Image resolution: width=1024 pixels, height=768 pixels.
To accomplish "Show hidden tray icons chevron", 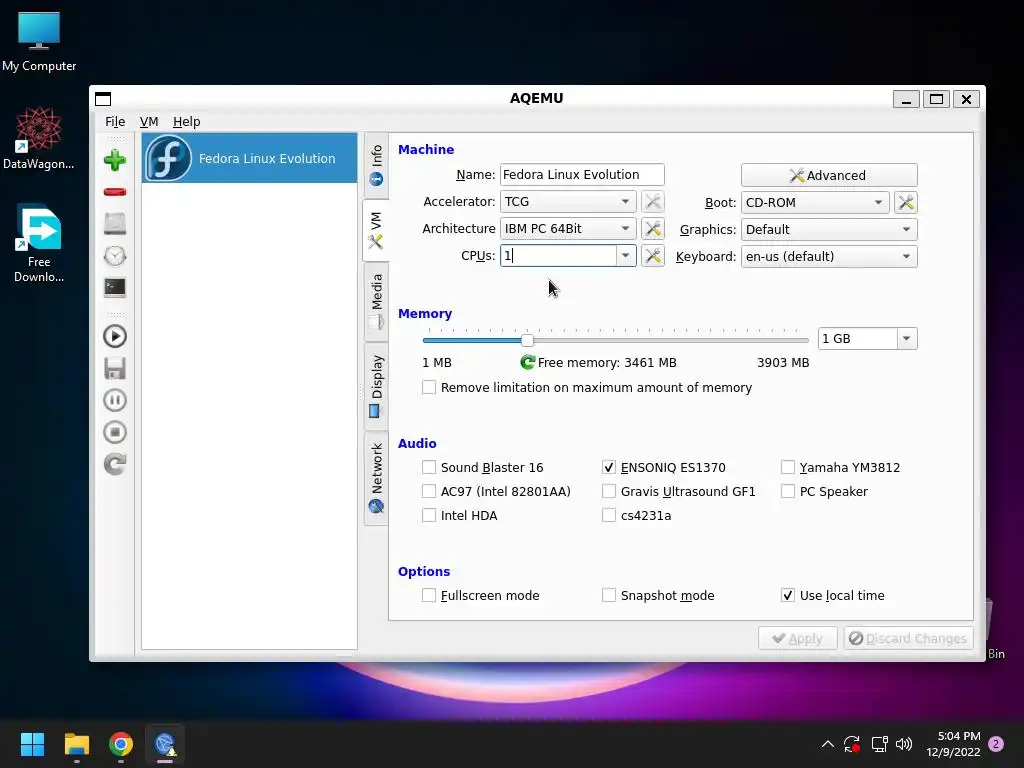I will tap(827, 744).
